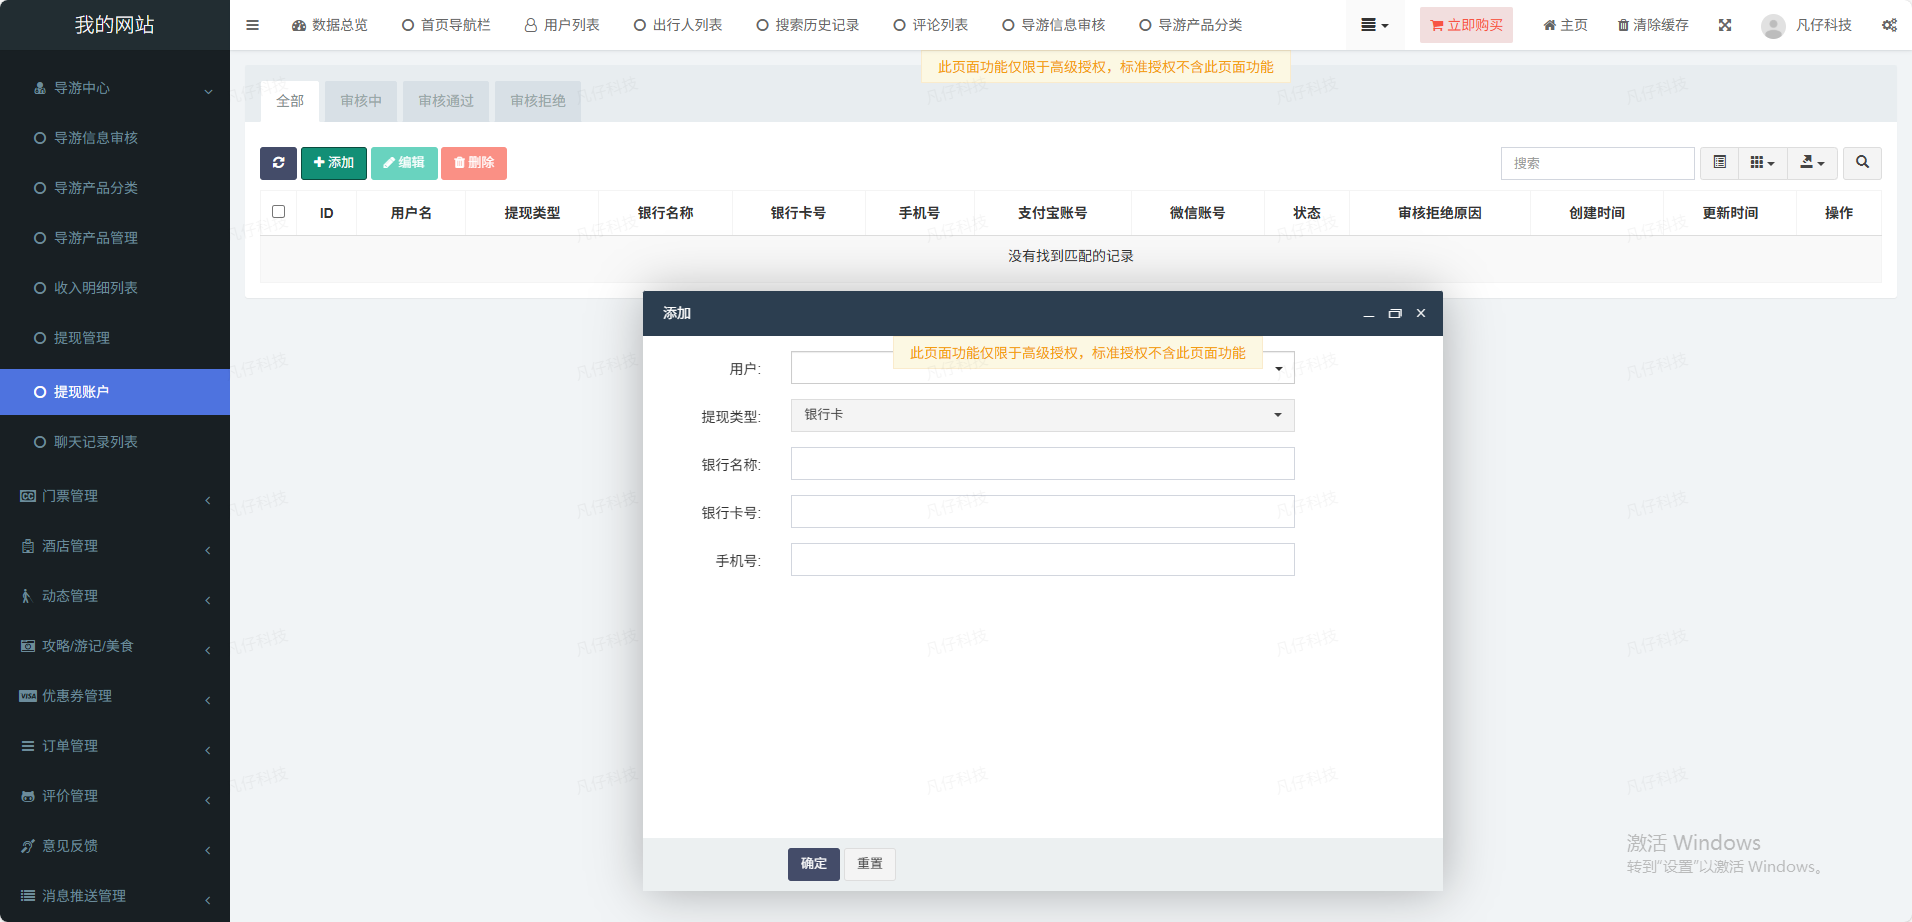Image resolution: width=1912 pixels, height=922 pixels.
Task: Maximize the 添加 dialog window
Action: [x=1395, y=314]
